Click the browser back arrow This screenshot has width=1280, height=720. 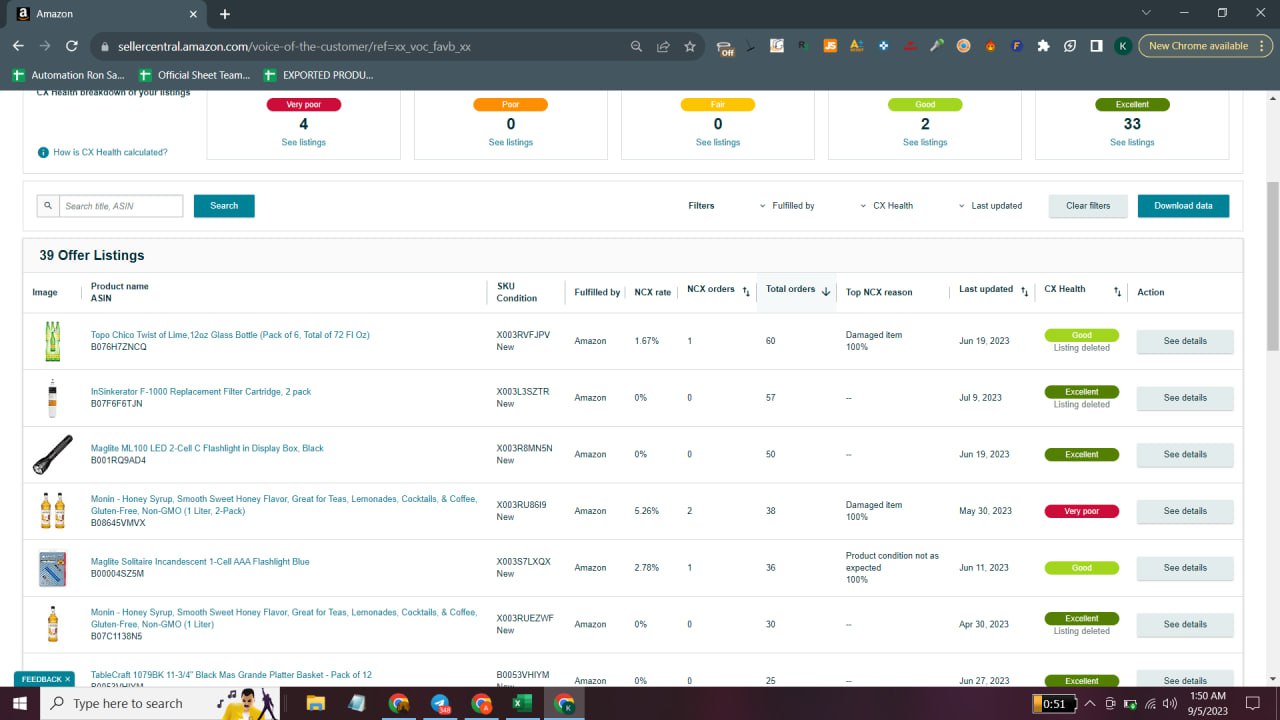pyautogui.click(x=18, y=46)
